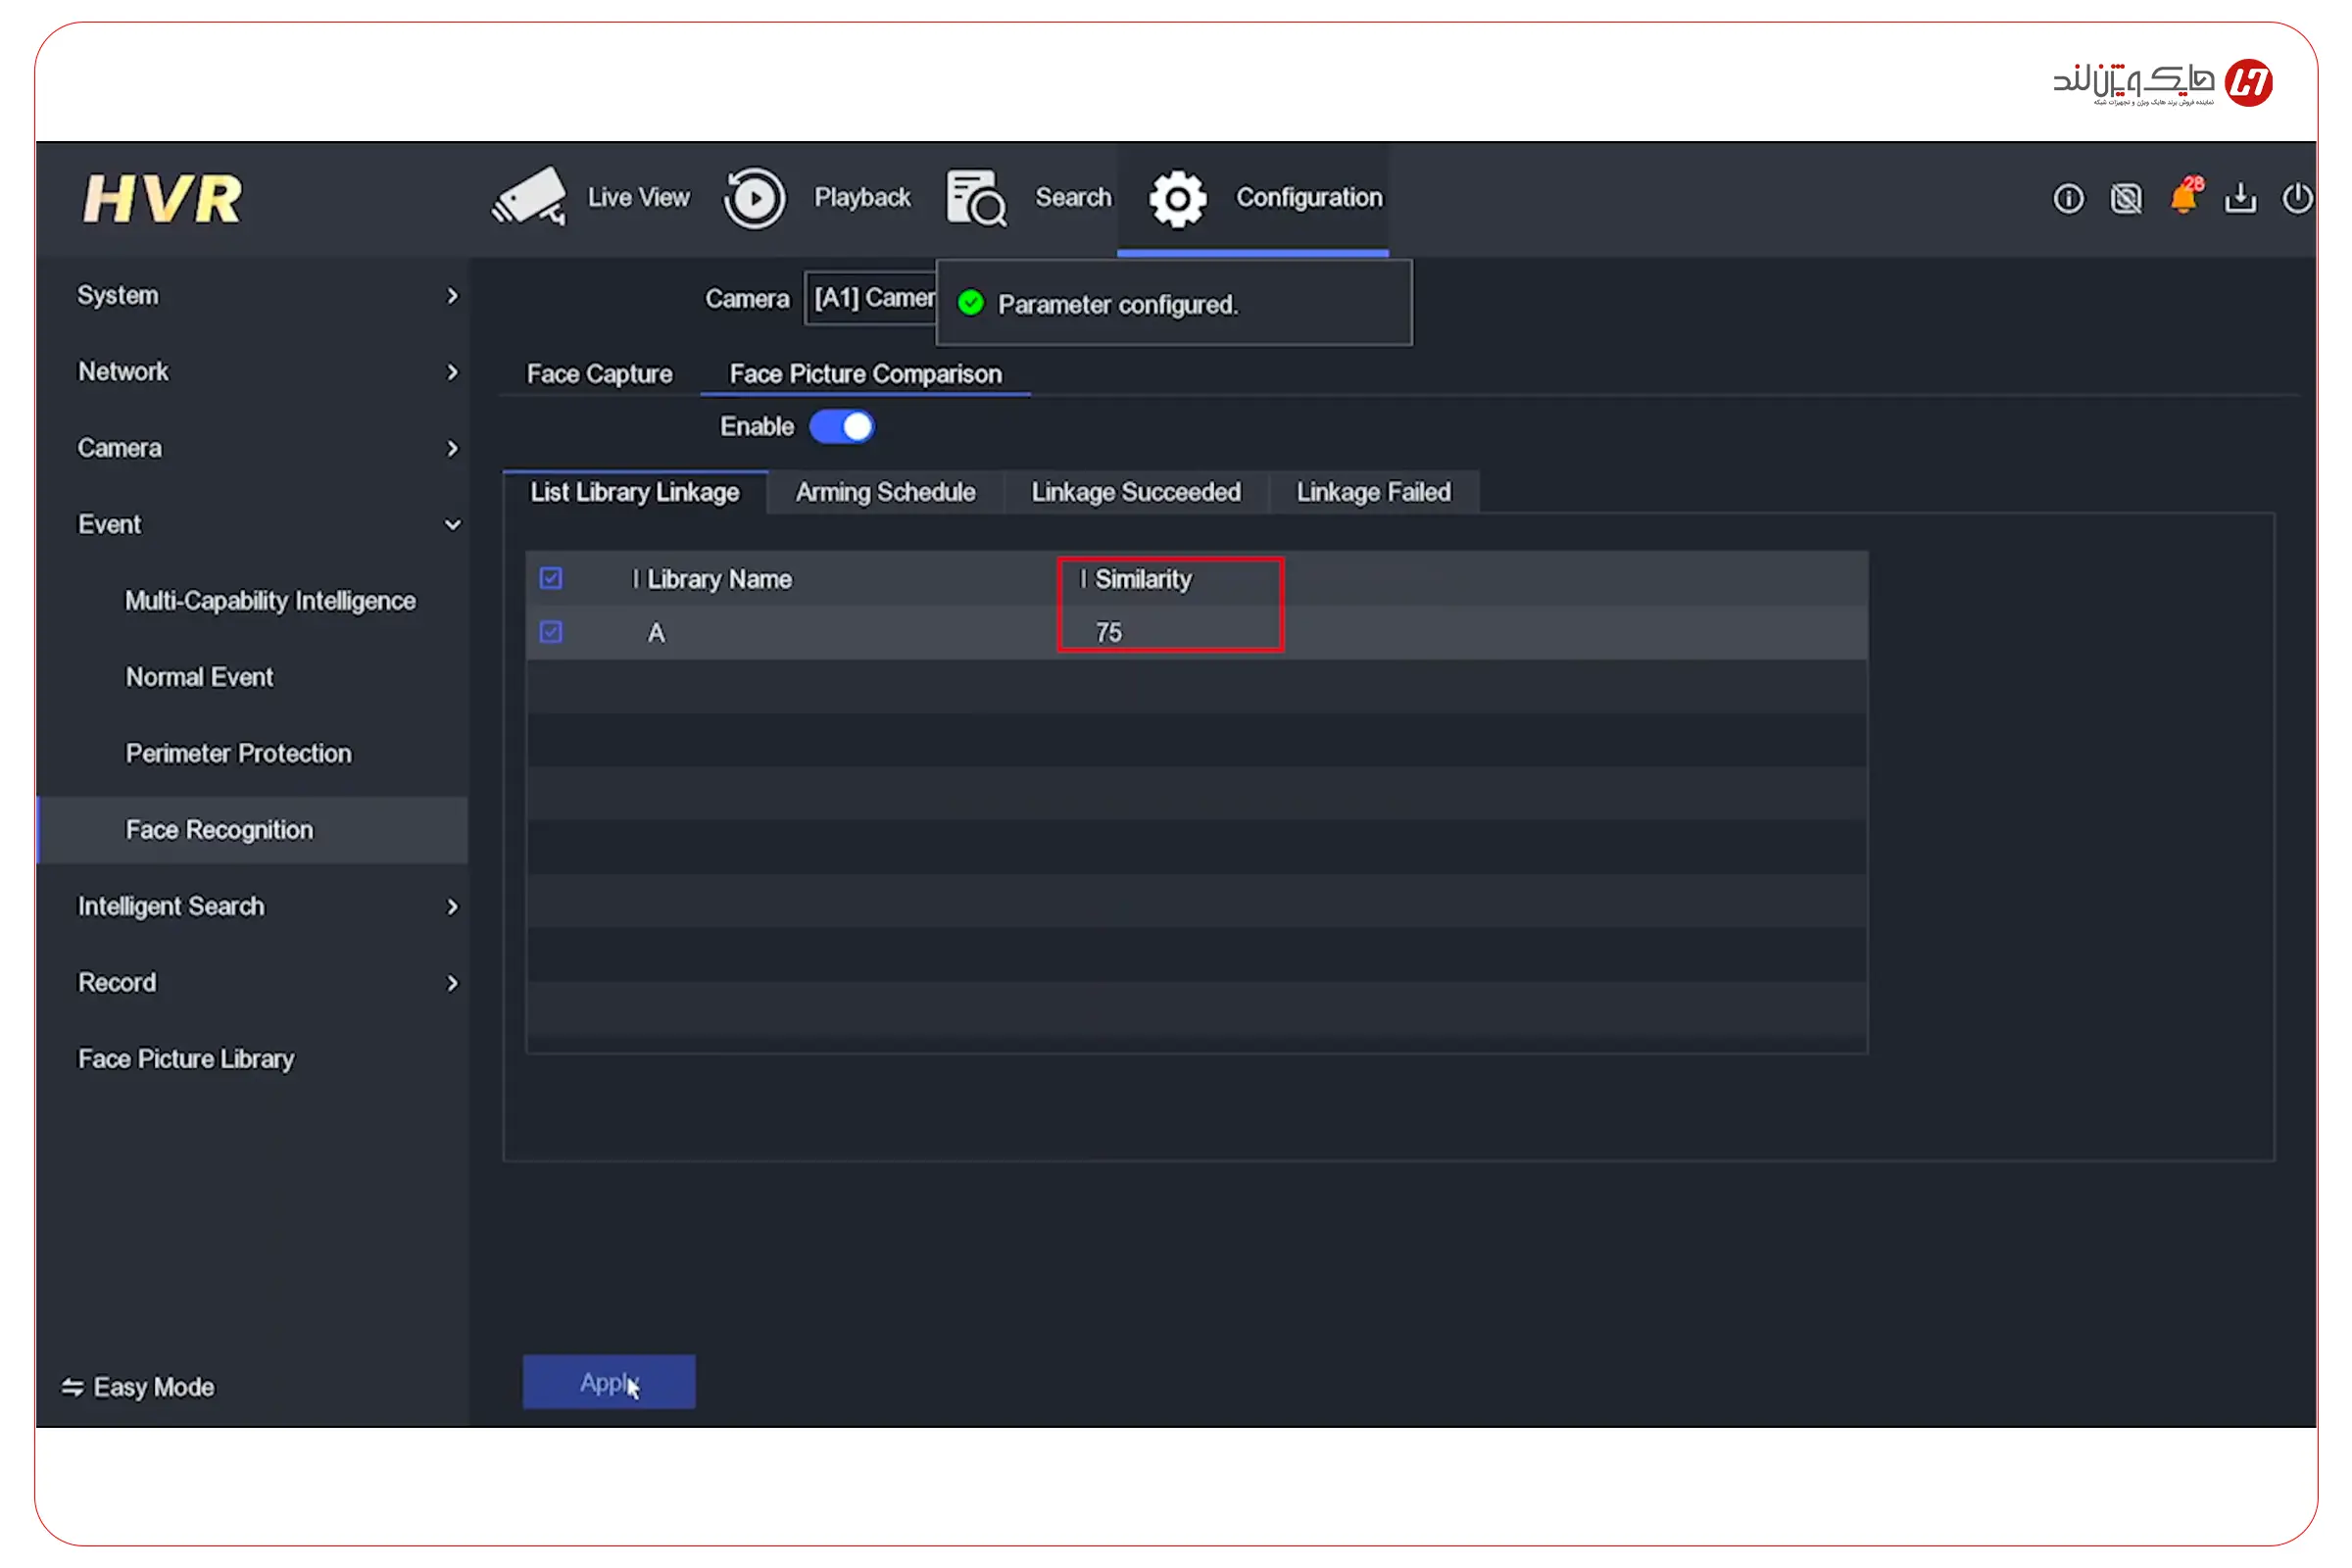Switch to Easy Mode
The height and width of the screenshot is (1568, 2352).
(x=139, y=1388)
